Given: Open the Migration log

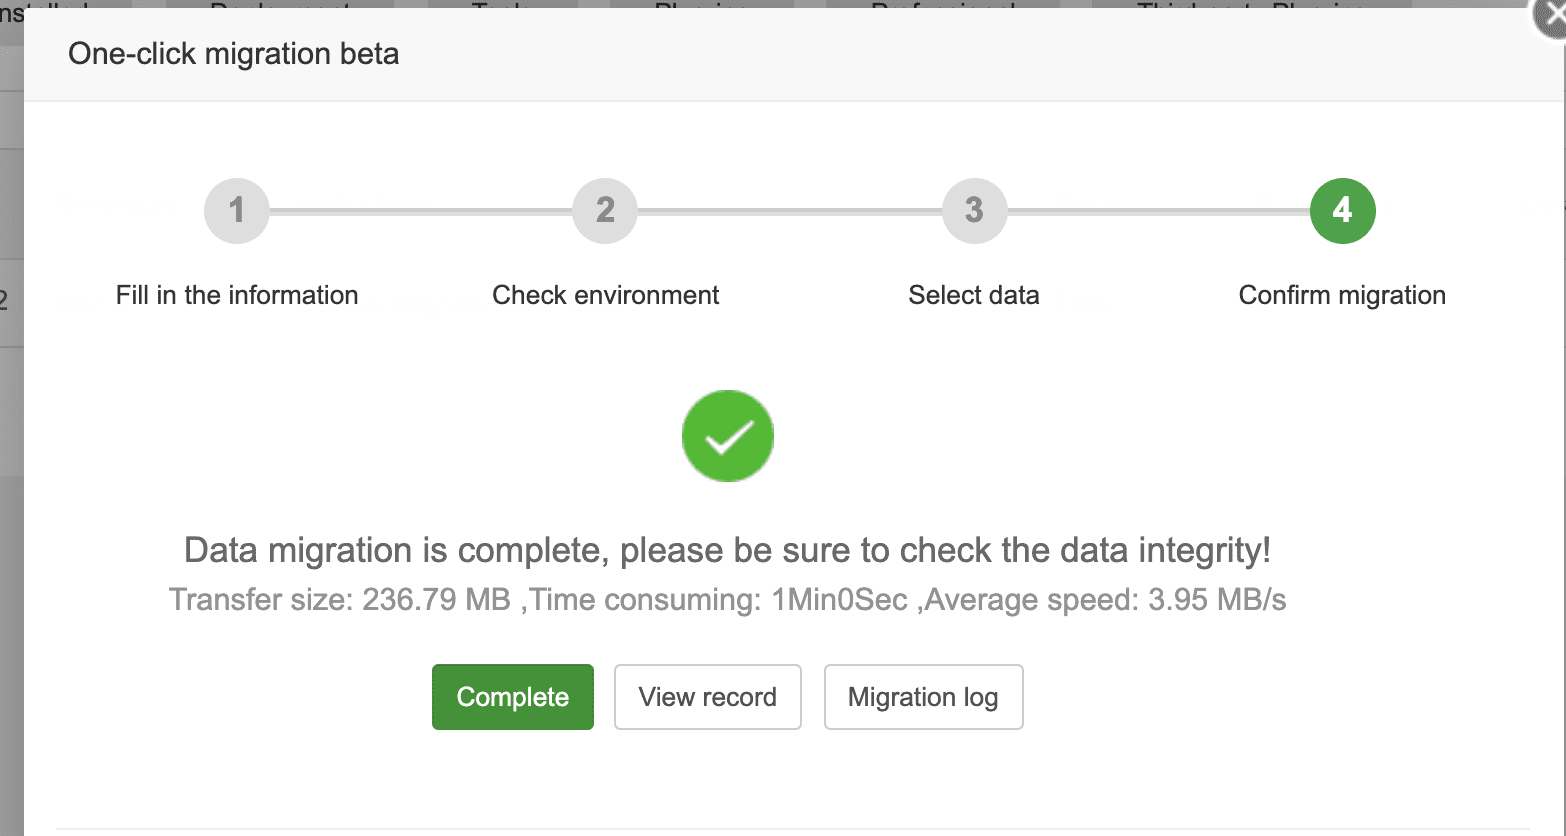Looking at the screenshot, I should [x=923, y=697].
